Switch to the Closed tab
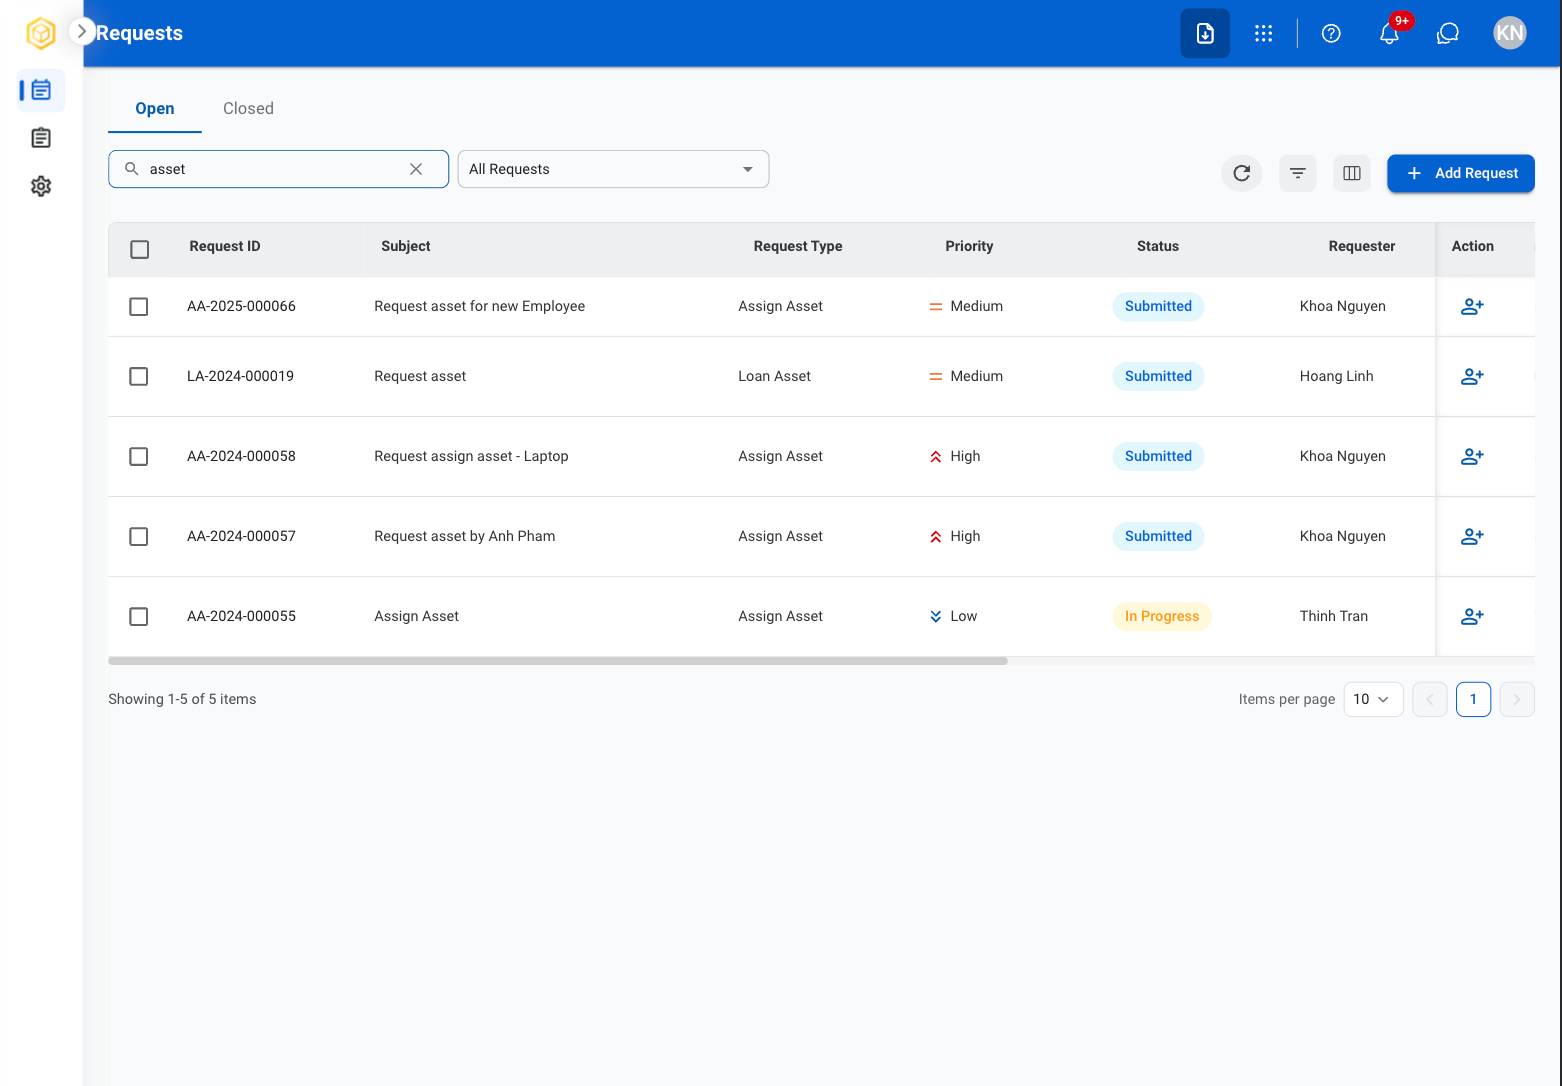The height and width of the screenshot is (1086, 1562). point(248,108)
